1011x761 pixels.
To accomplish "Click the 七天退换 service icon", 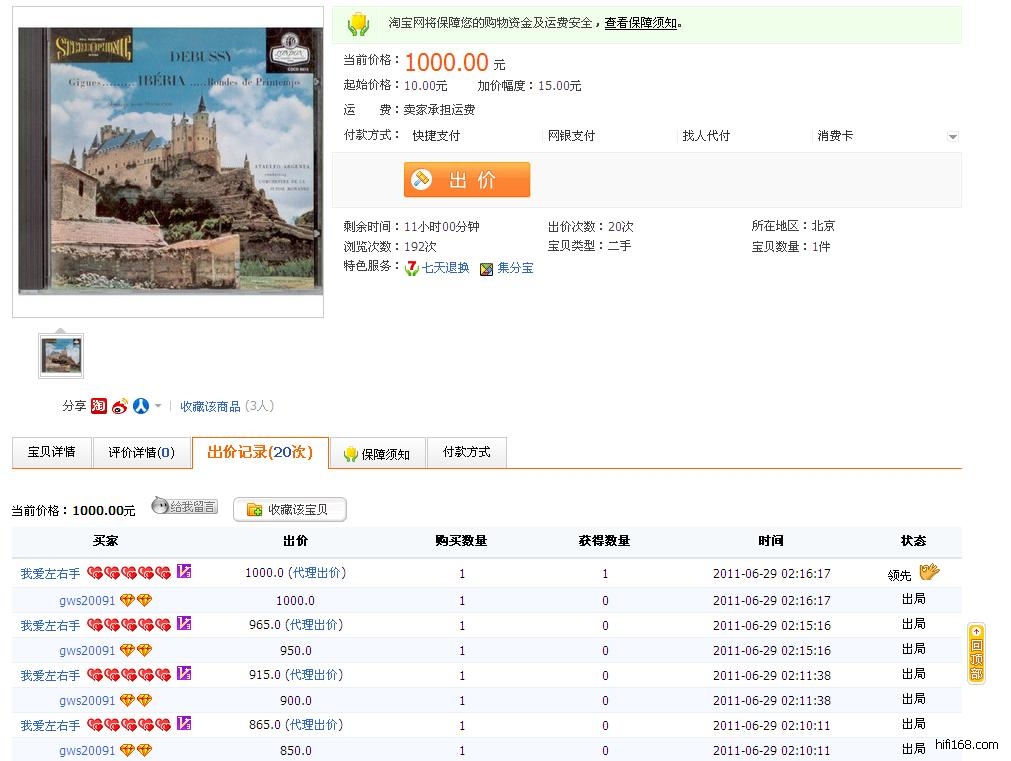I will pyautogui.click(x=411, y=268).
